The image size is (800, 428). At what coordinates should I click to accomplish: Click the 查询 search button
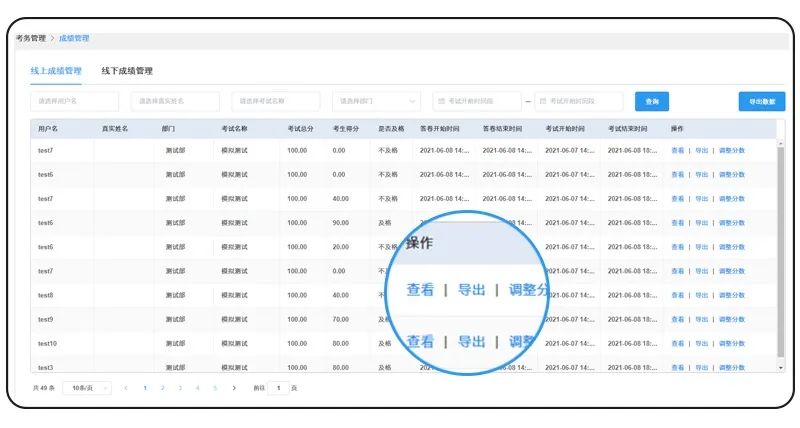(x=652, y=101)
